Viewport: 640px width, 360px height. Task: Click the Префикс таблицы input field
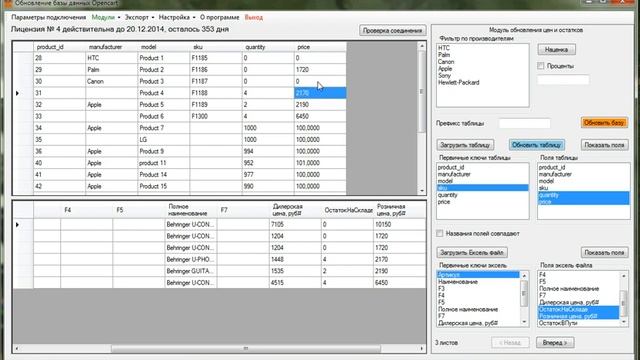pos(524,123)
